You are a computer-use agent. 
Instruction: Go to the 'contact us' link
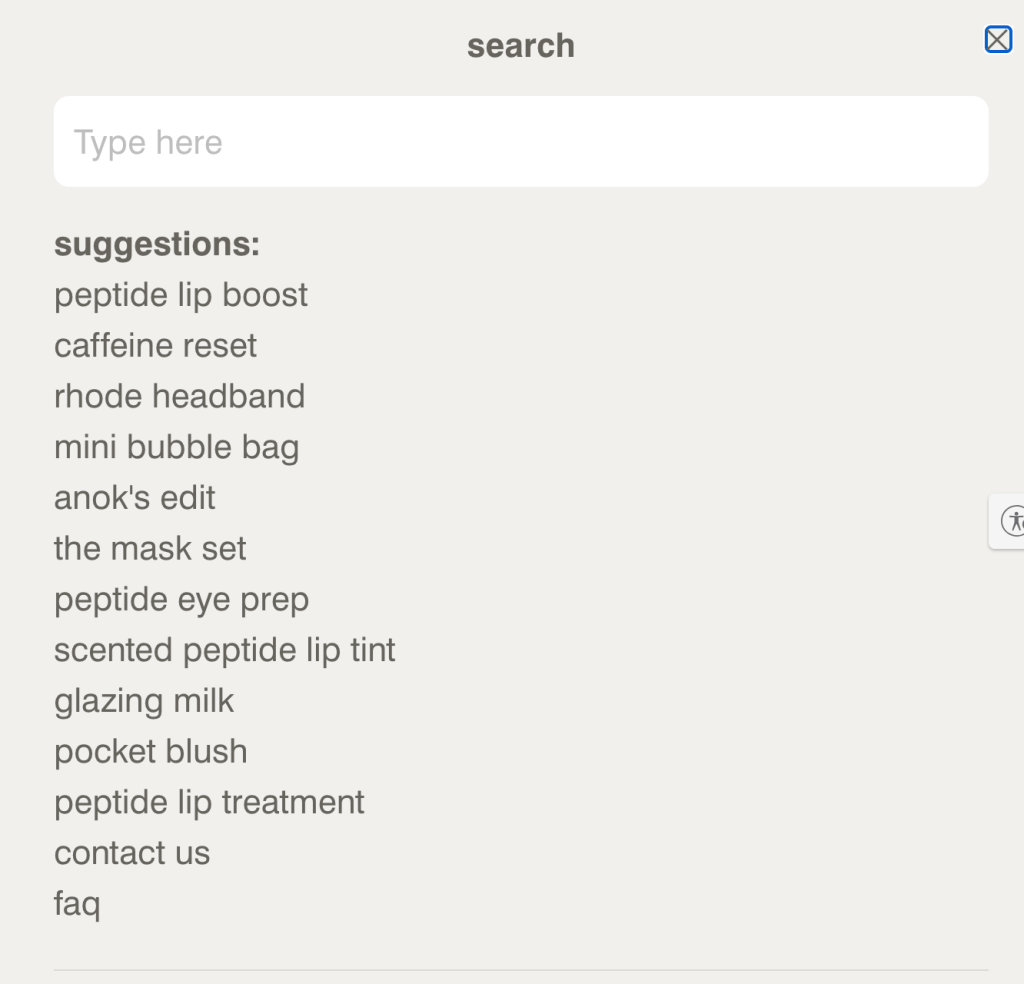(x=132, y=853)
